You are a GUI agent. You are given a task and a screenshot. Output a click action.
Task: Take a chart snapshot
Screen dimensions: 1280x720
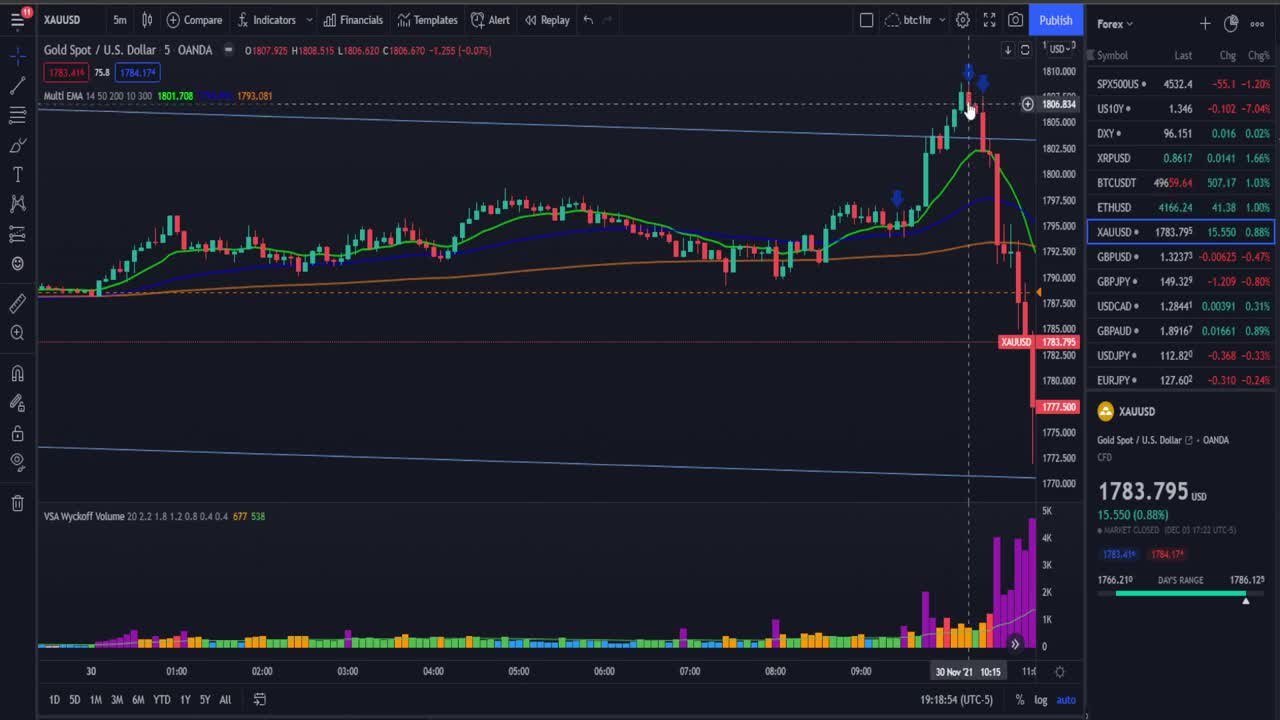1015,20
